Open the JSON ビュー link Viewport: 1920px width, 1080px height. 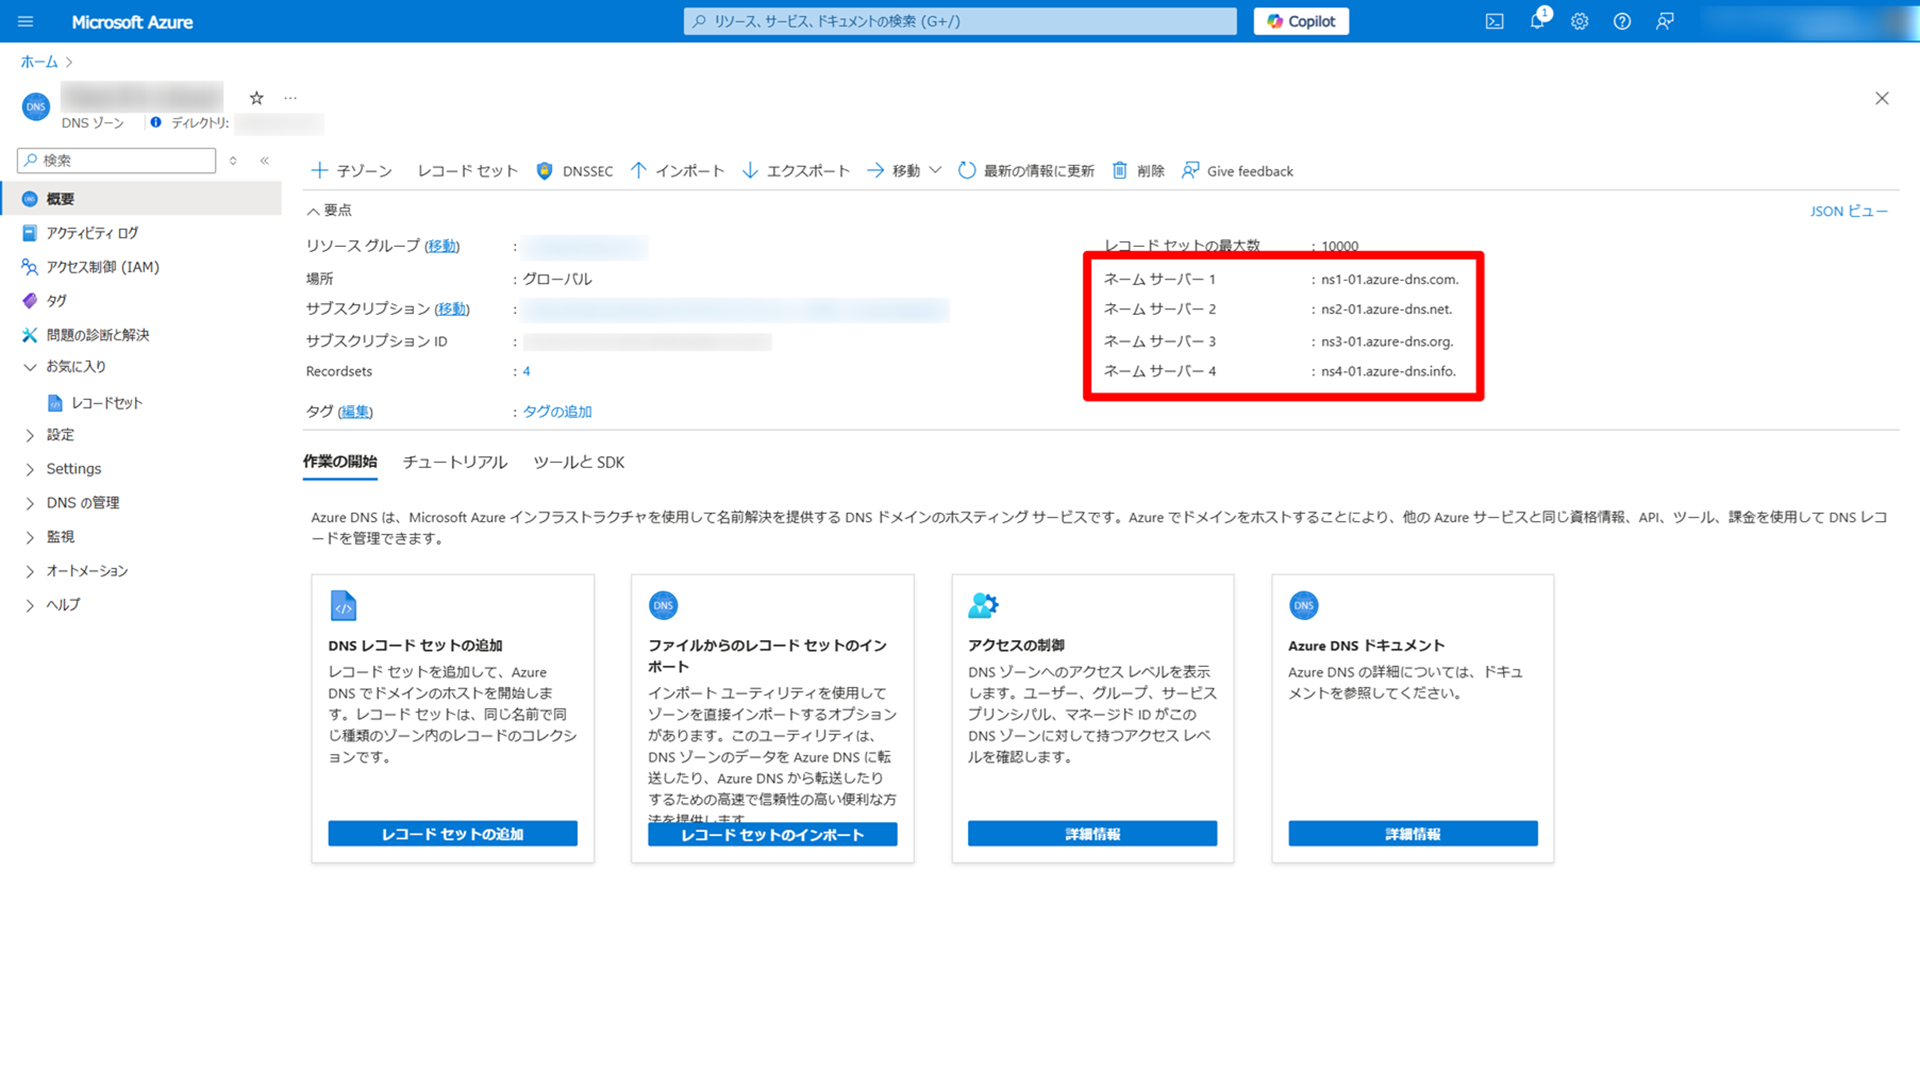coord(1848,211)
